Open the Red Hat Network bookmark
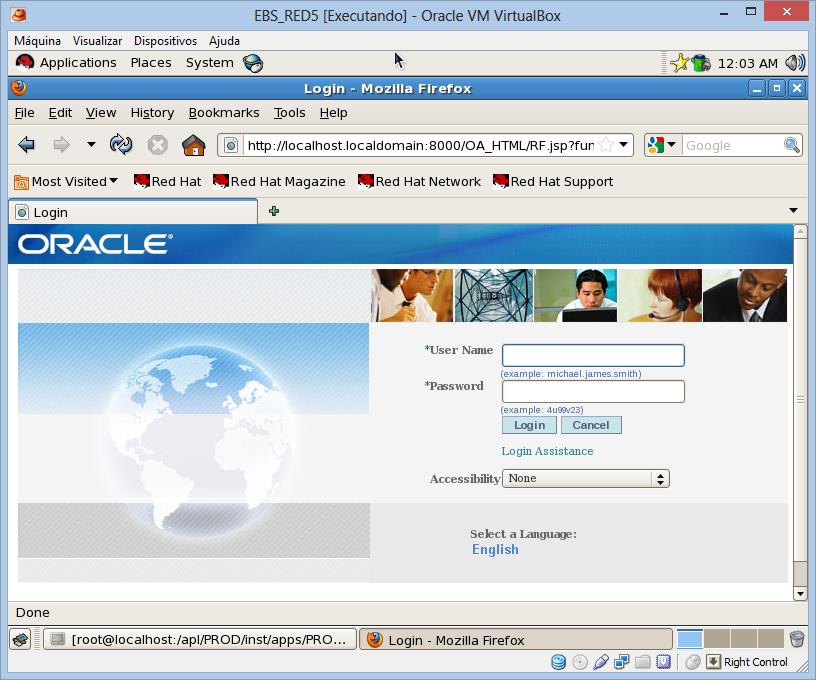The image size is (816, 680). click(419, 182)
